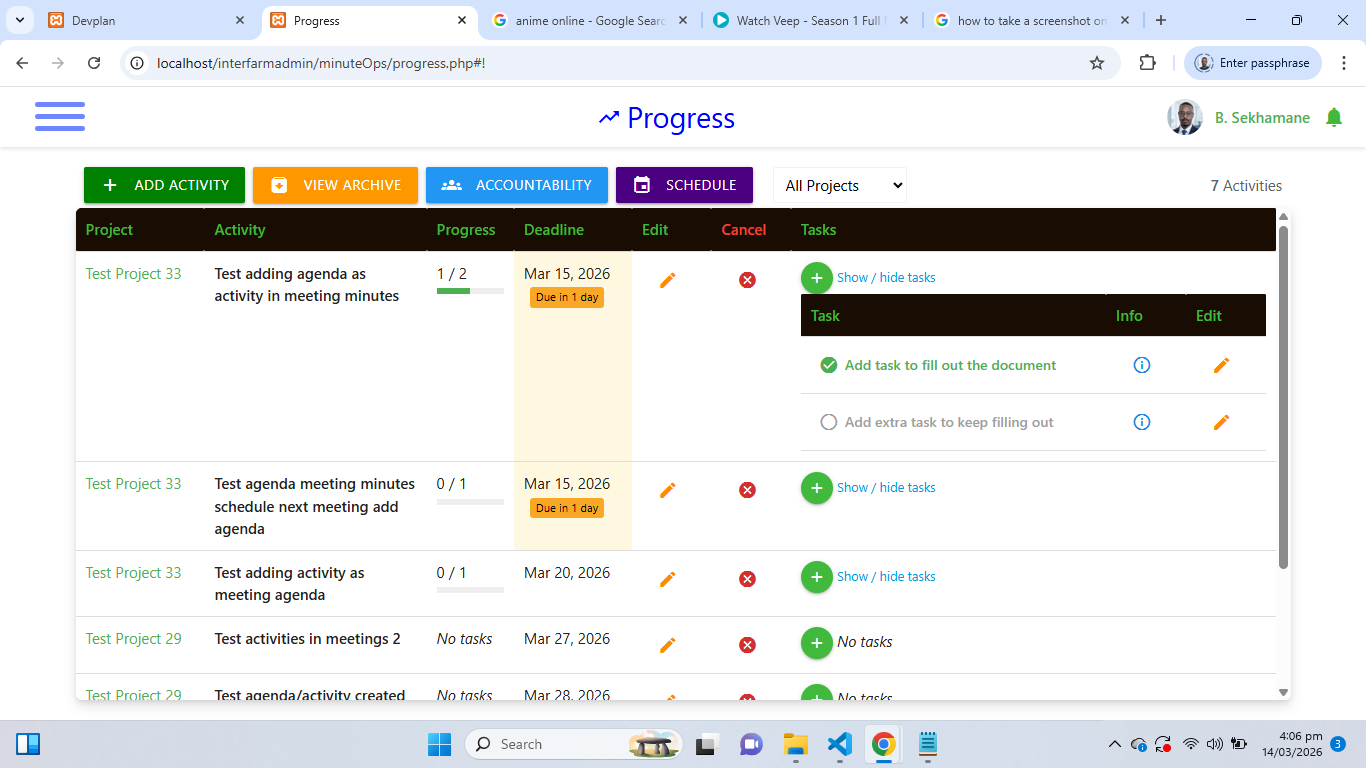Screen dimensions: 1366x768
Task: Close the Progress tab
Action: [461, 20]
